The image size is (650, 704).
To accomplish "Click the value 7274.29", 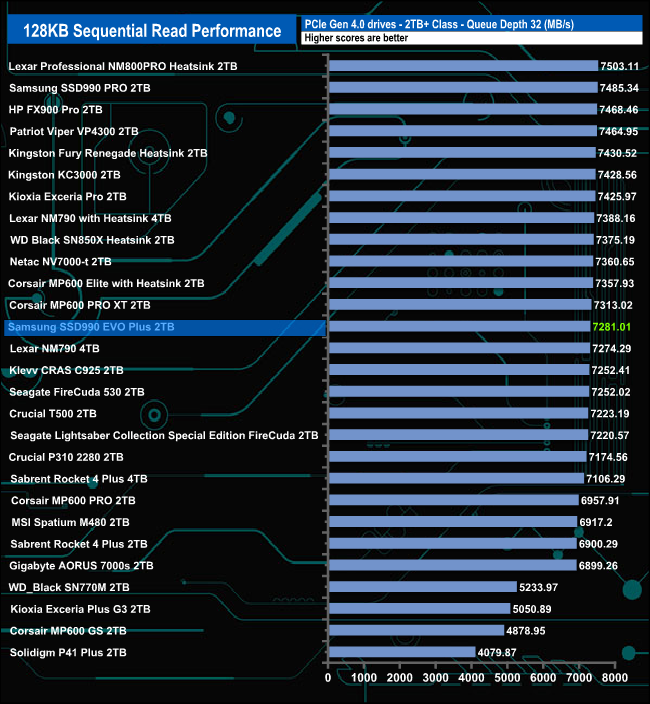I will point(611,348).
